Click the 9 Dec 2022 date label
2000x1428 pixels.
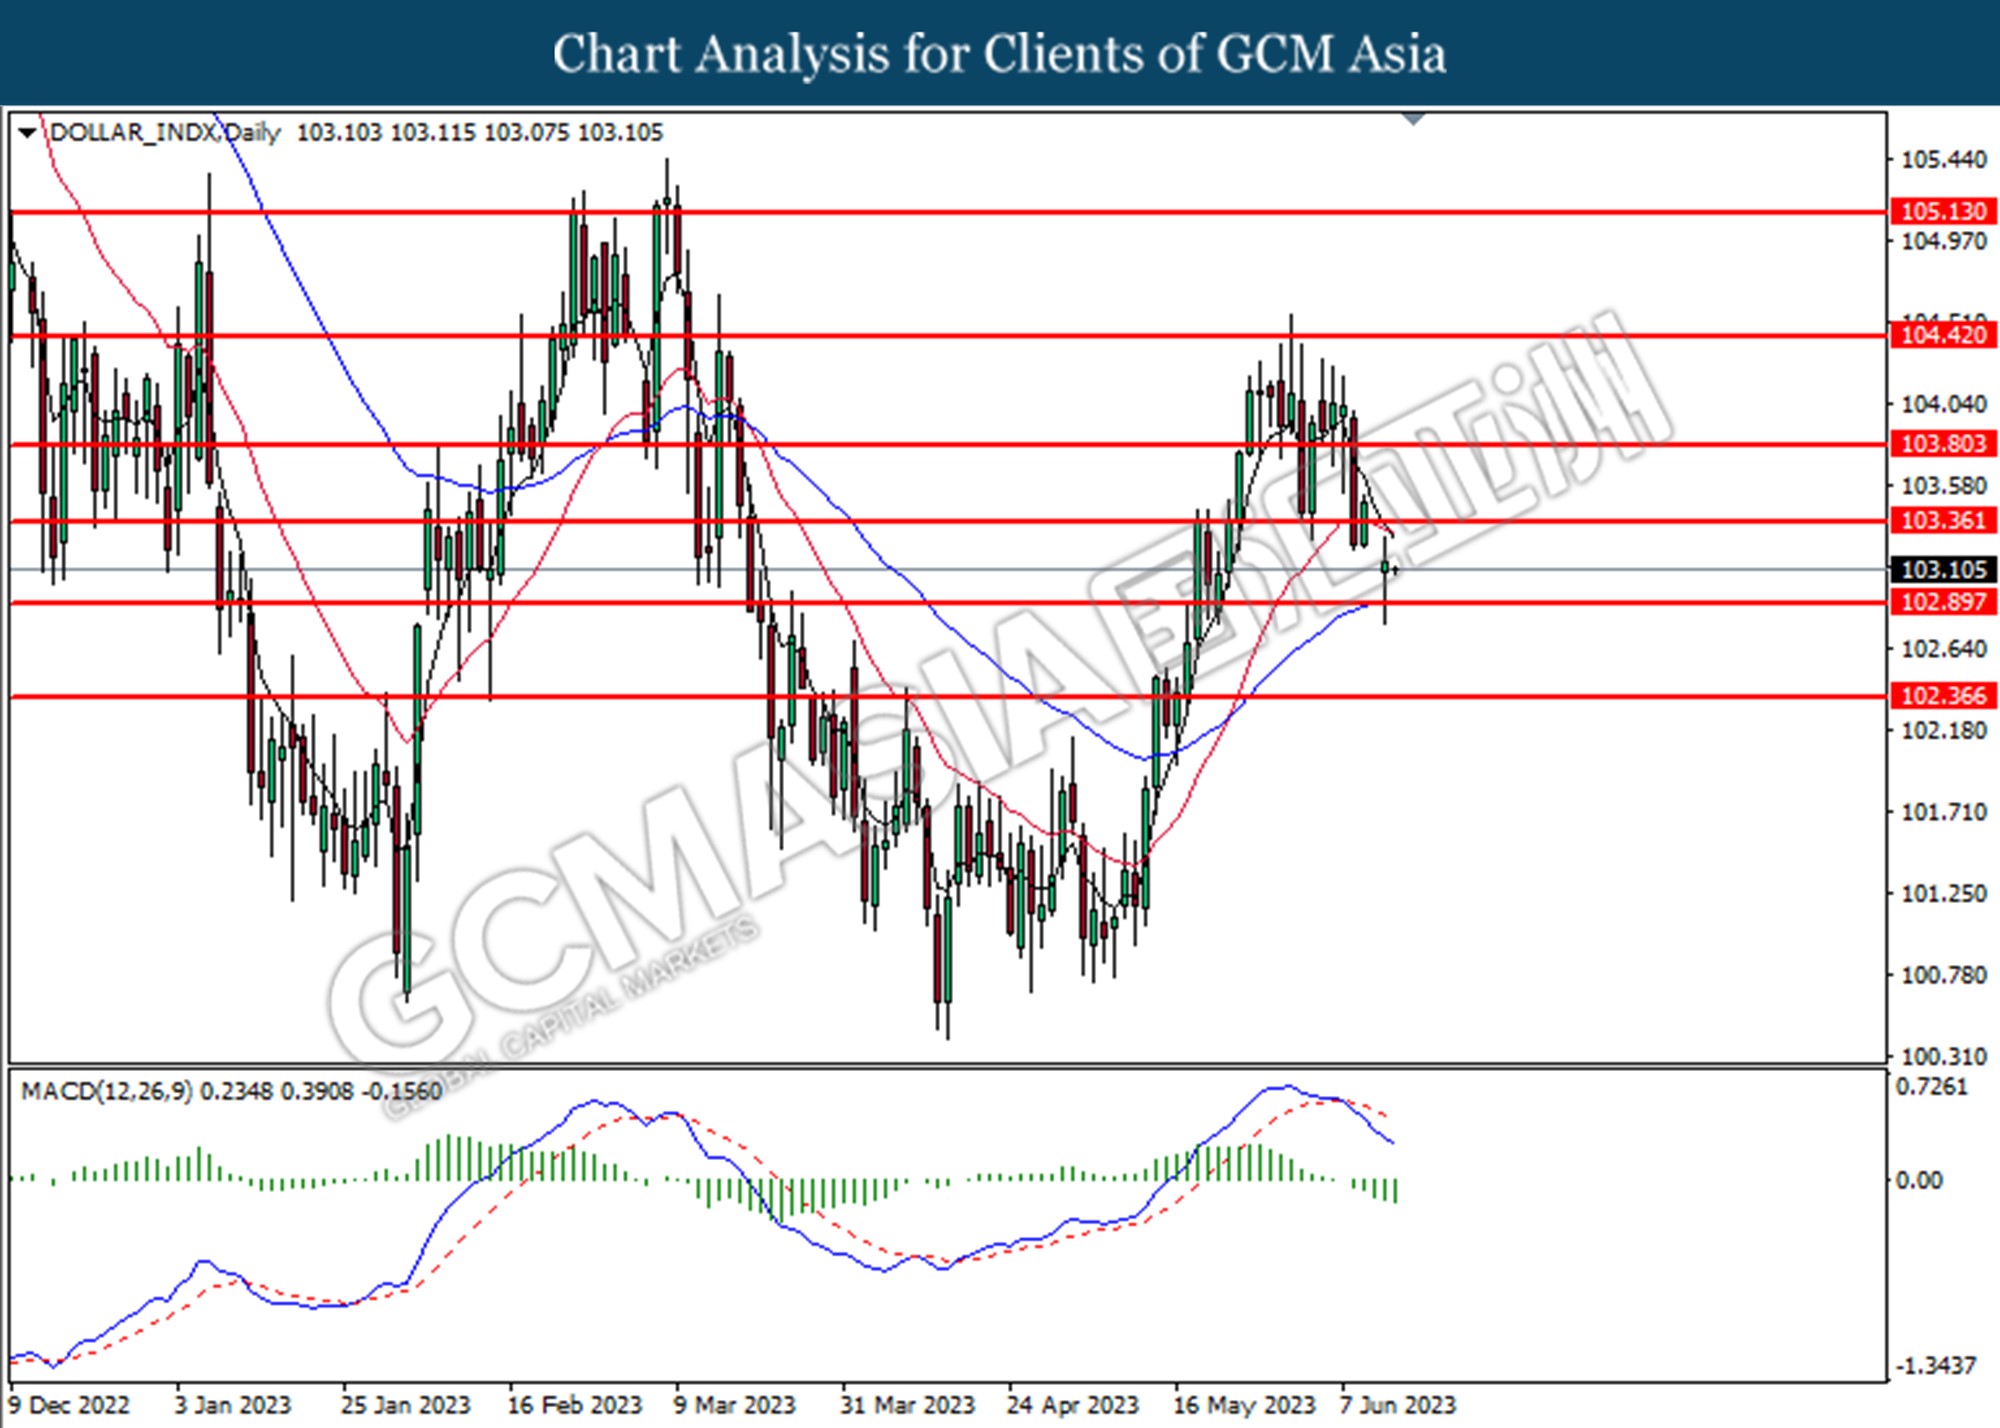[x=69, y=1405]
